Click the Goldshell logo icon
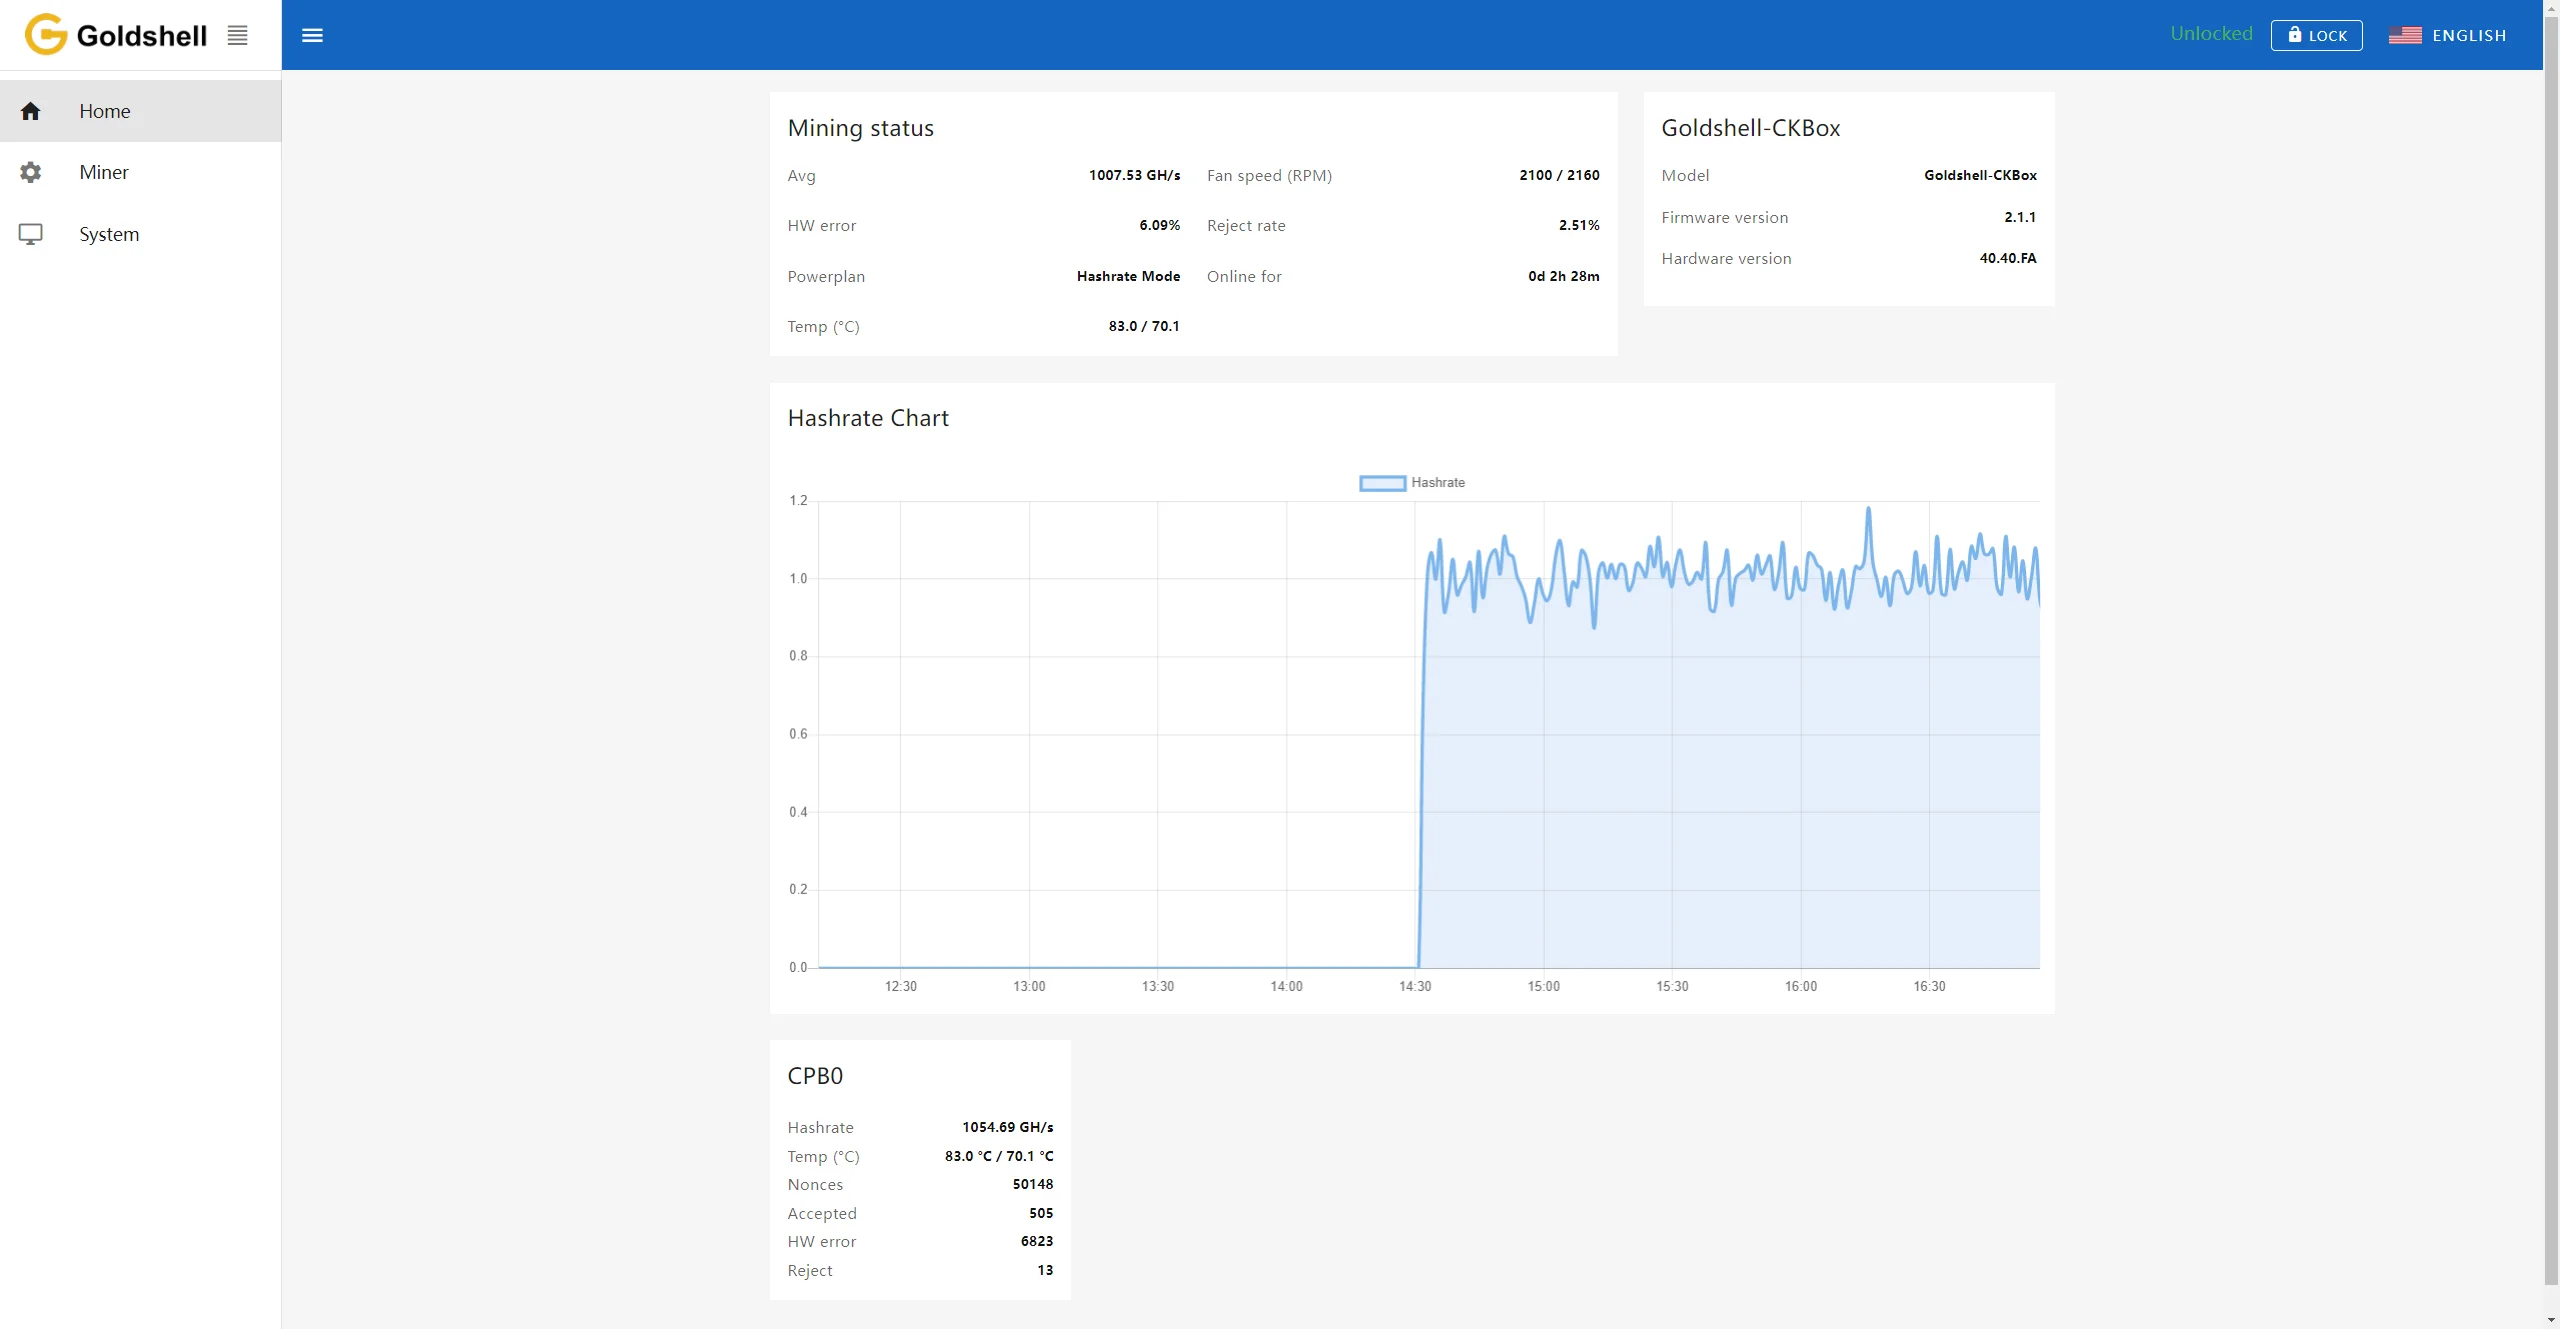 46,35
